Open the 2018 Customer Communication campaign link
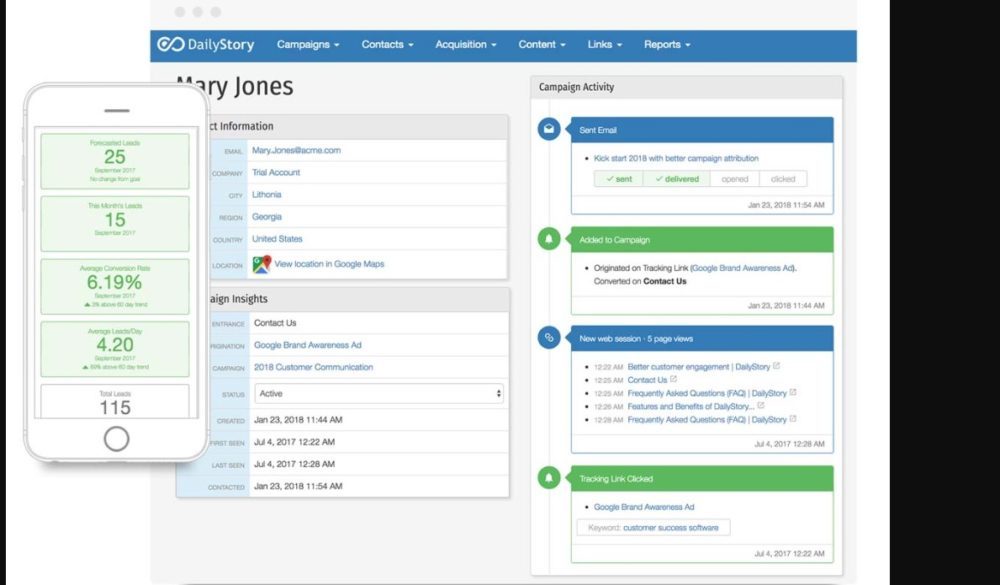The height and width of the screenshot is (585, 1000). (x=313, y=367)
